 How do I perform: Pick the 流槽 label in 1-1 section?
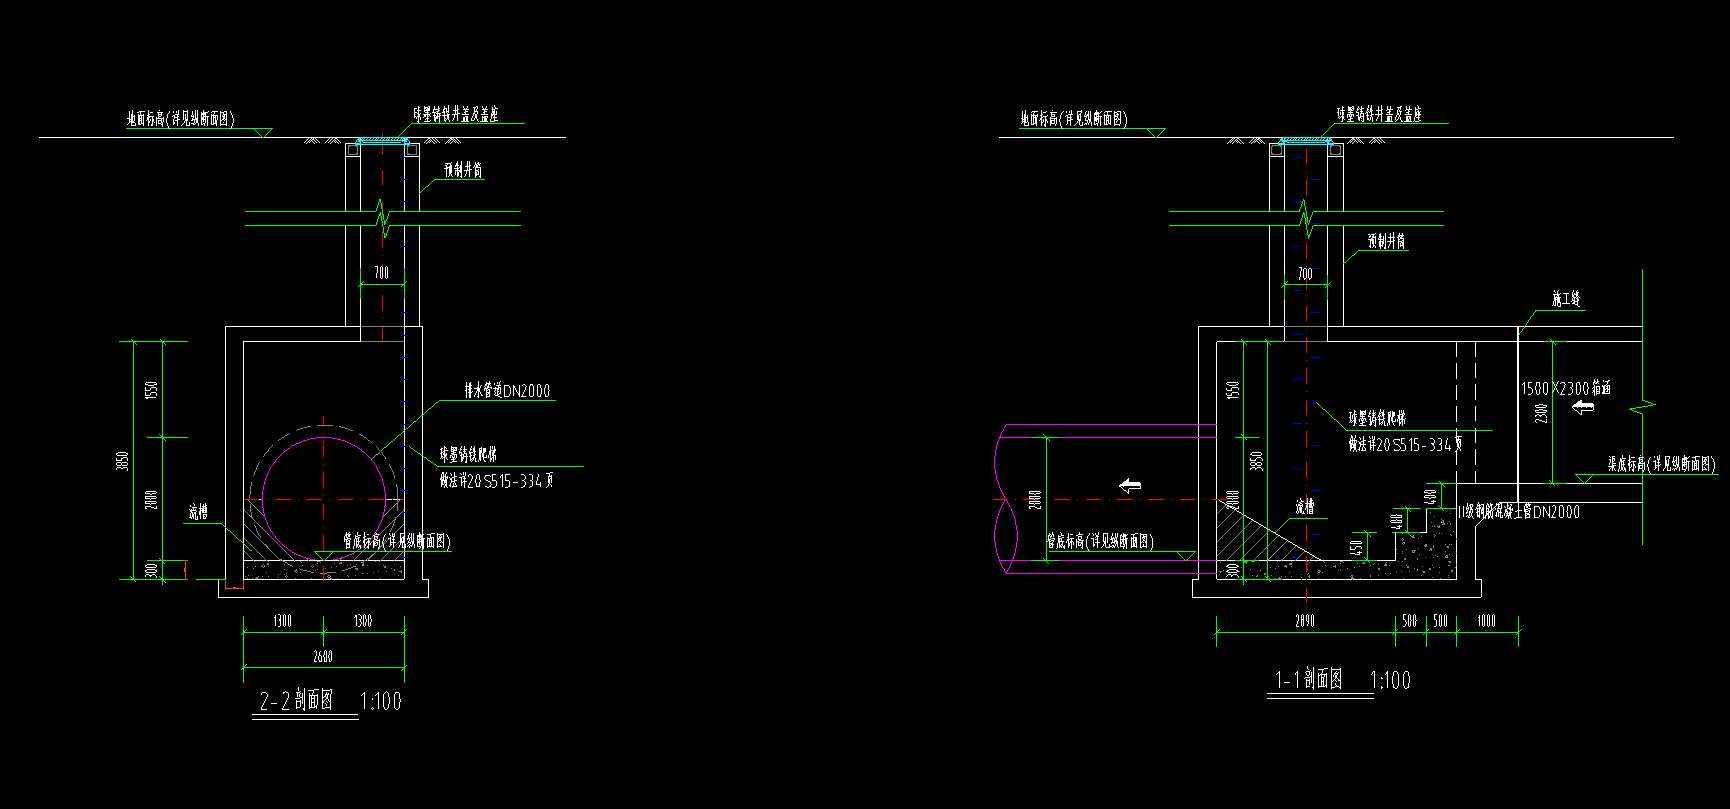1305,507
